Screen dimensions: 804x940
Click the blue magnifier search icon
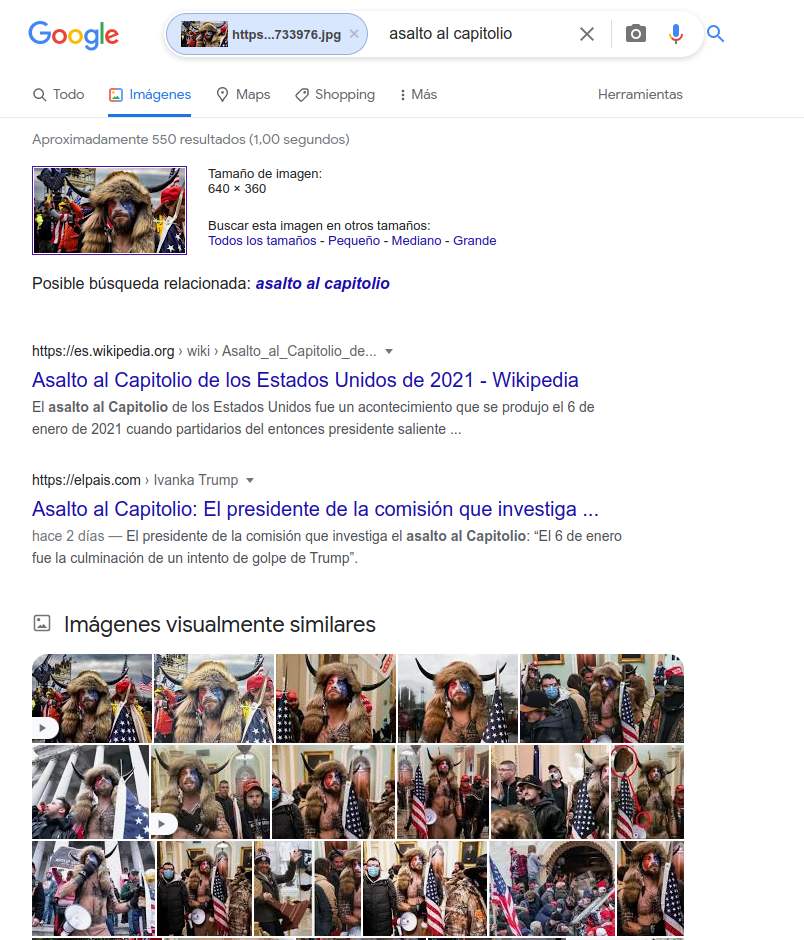pyautogui.click(x=715, y=34)
